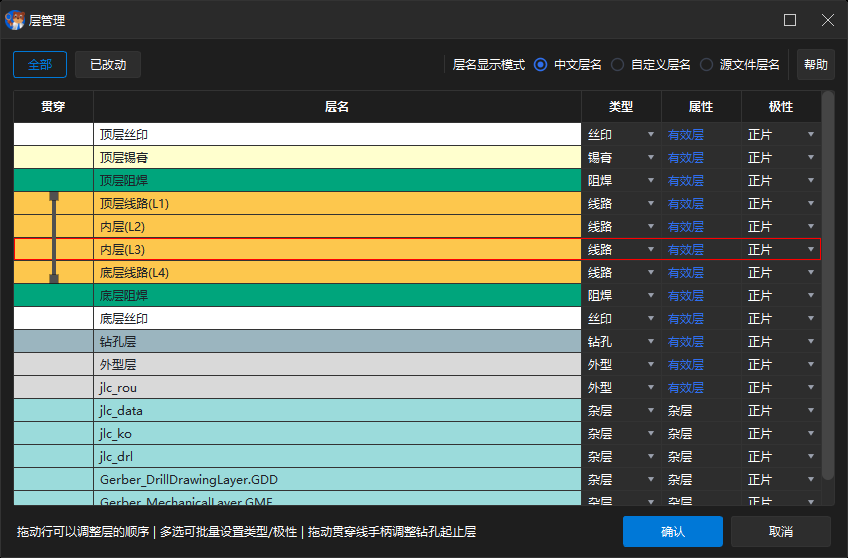Select the Gerber_DrillDrawingLayer.GDD layer name
Screen dimensions: 848x558
[189, 480]
